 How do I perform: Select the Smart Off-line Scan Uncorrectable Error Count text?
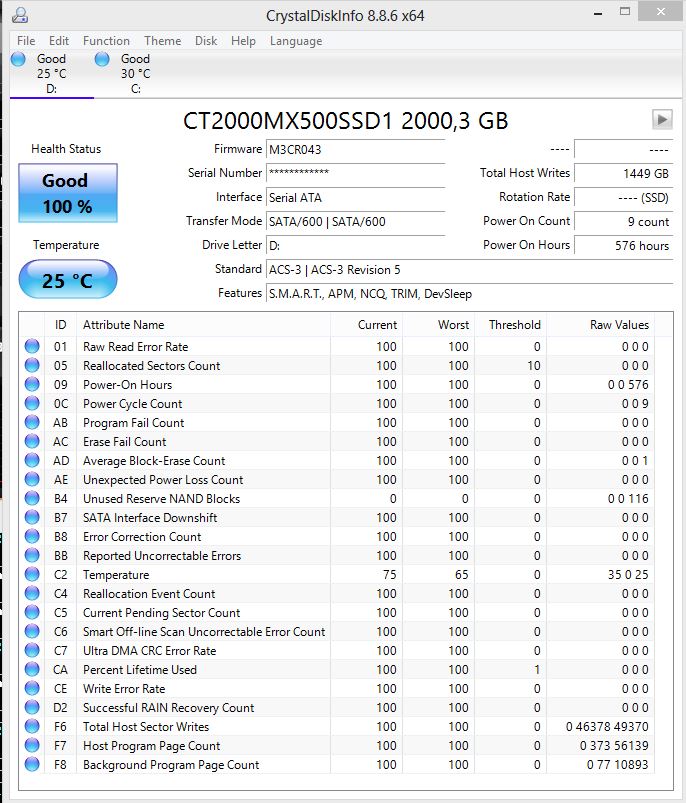coord(204,632)
